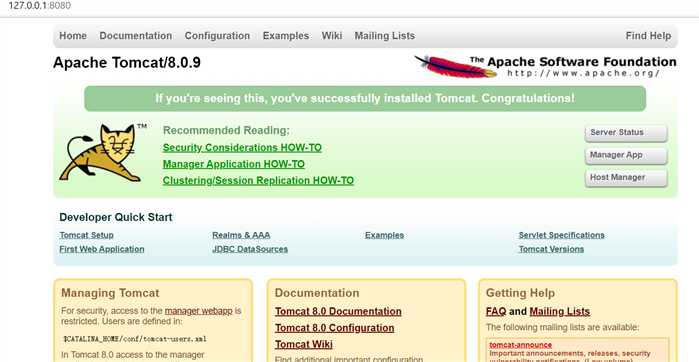Open Tomcat 8.0 Documentation link
699x362 pixels.
(x=338, y=312)
